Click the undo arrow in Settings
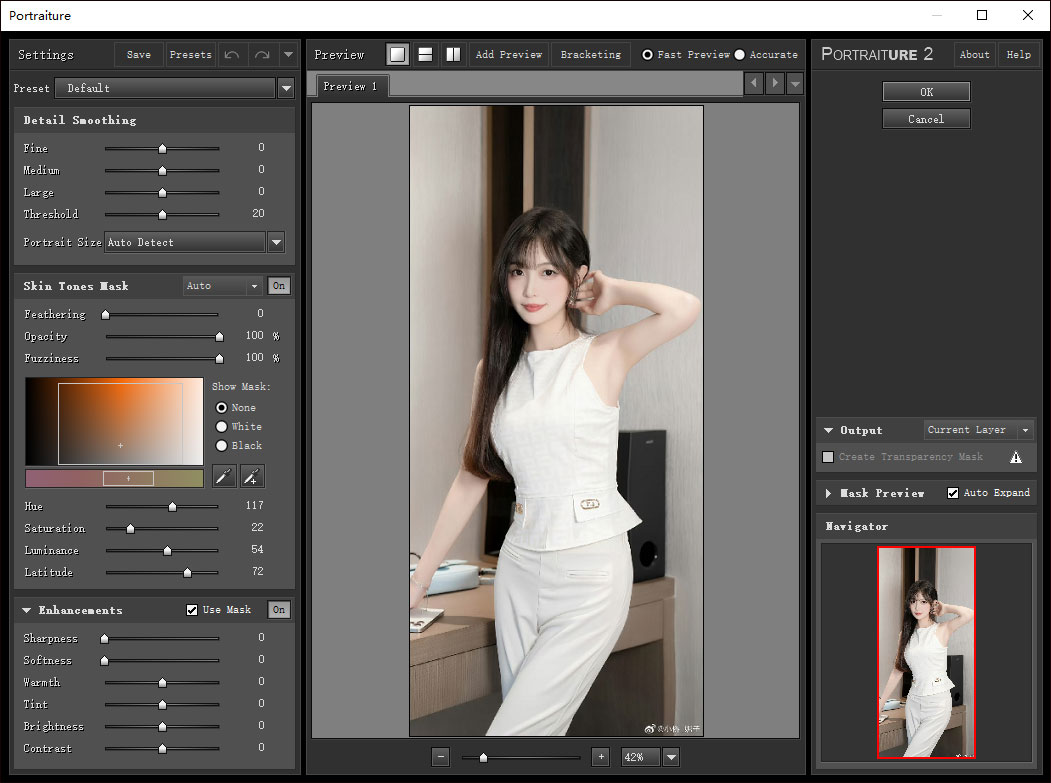1051x783 pixels. click(x=232, y=55)
